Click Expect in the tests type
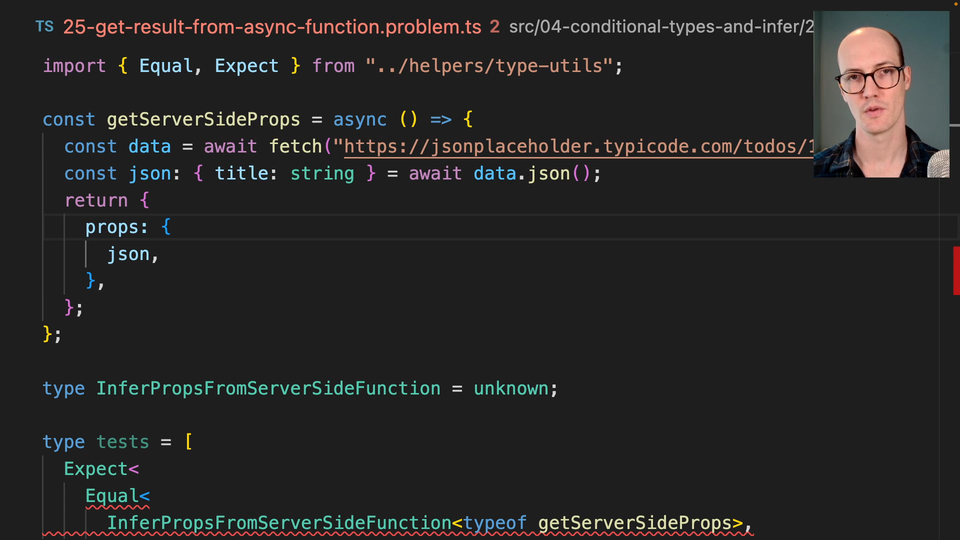Viewport: 960px width, 540px height. [96, 469]
